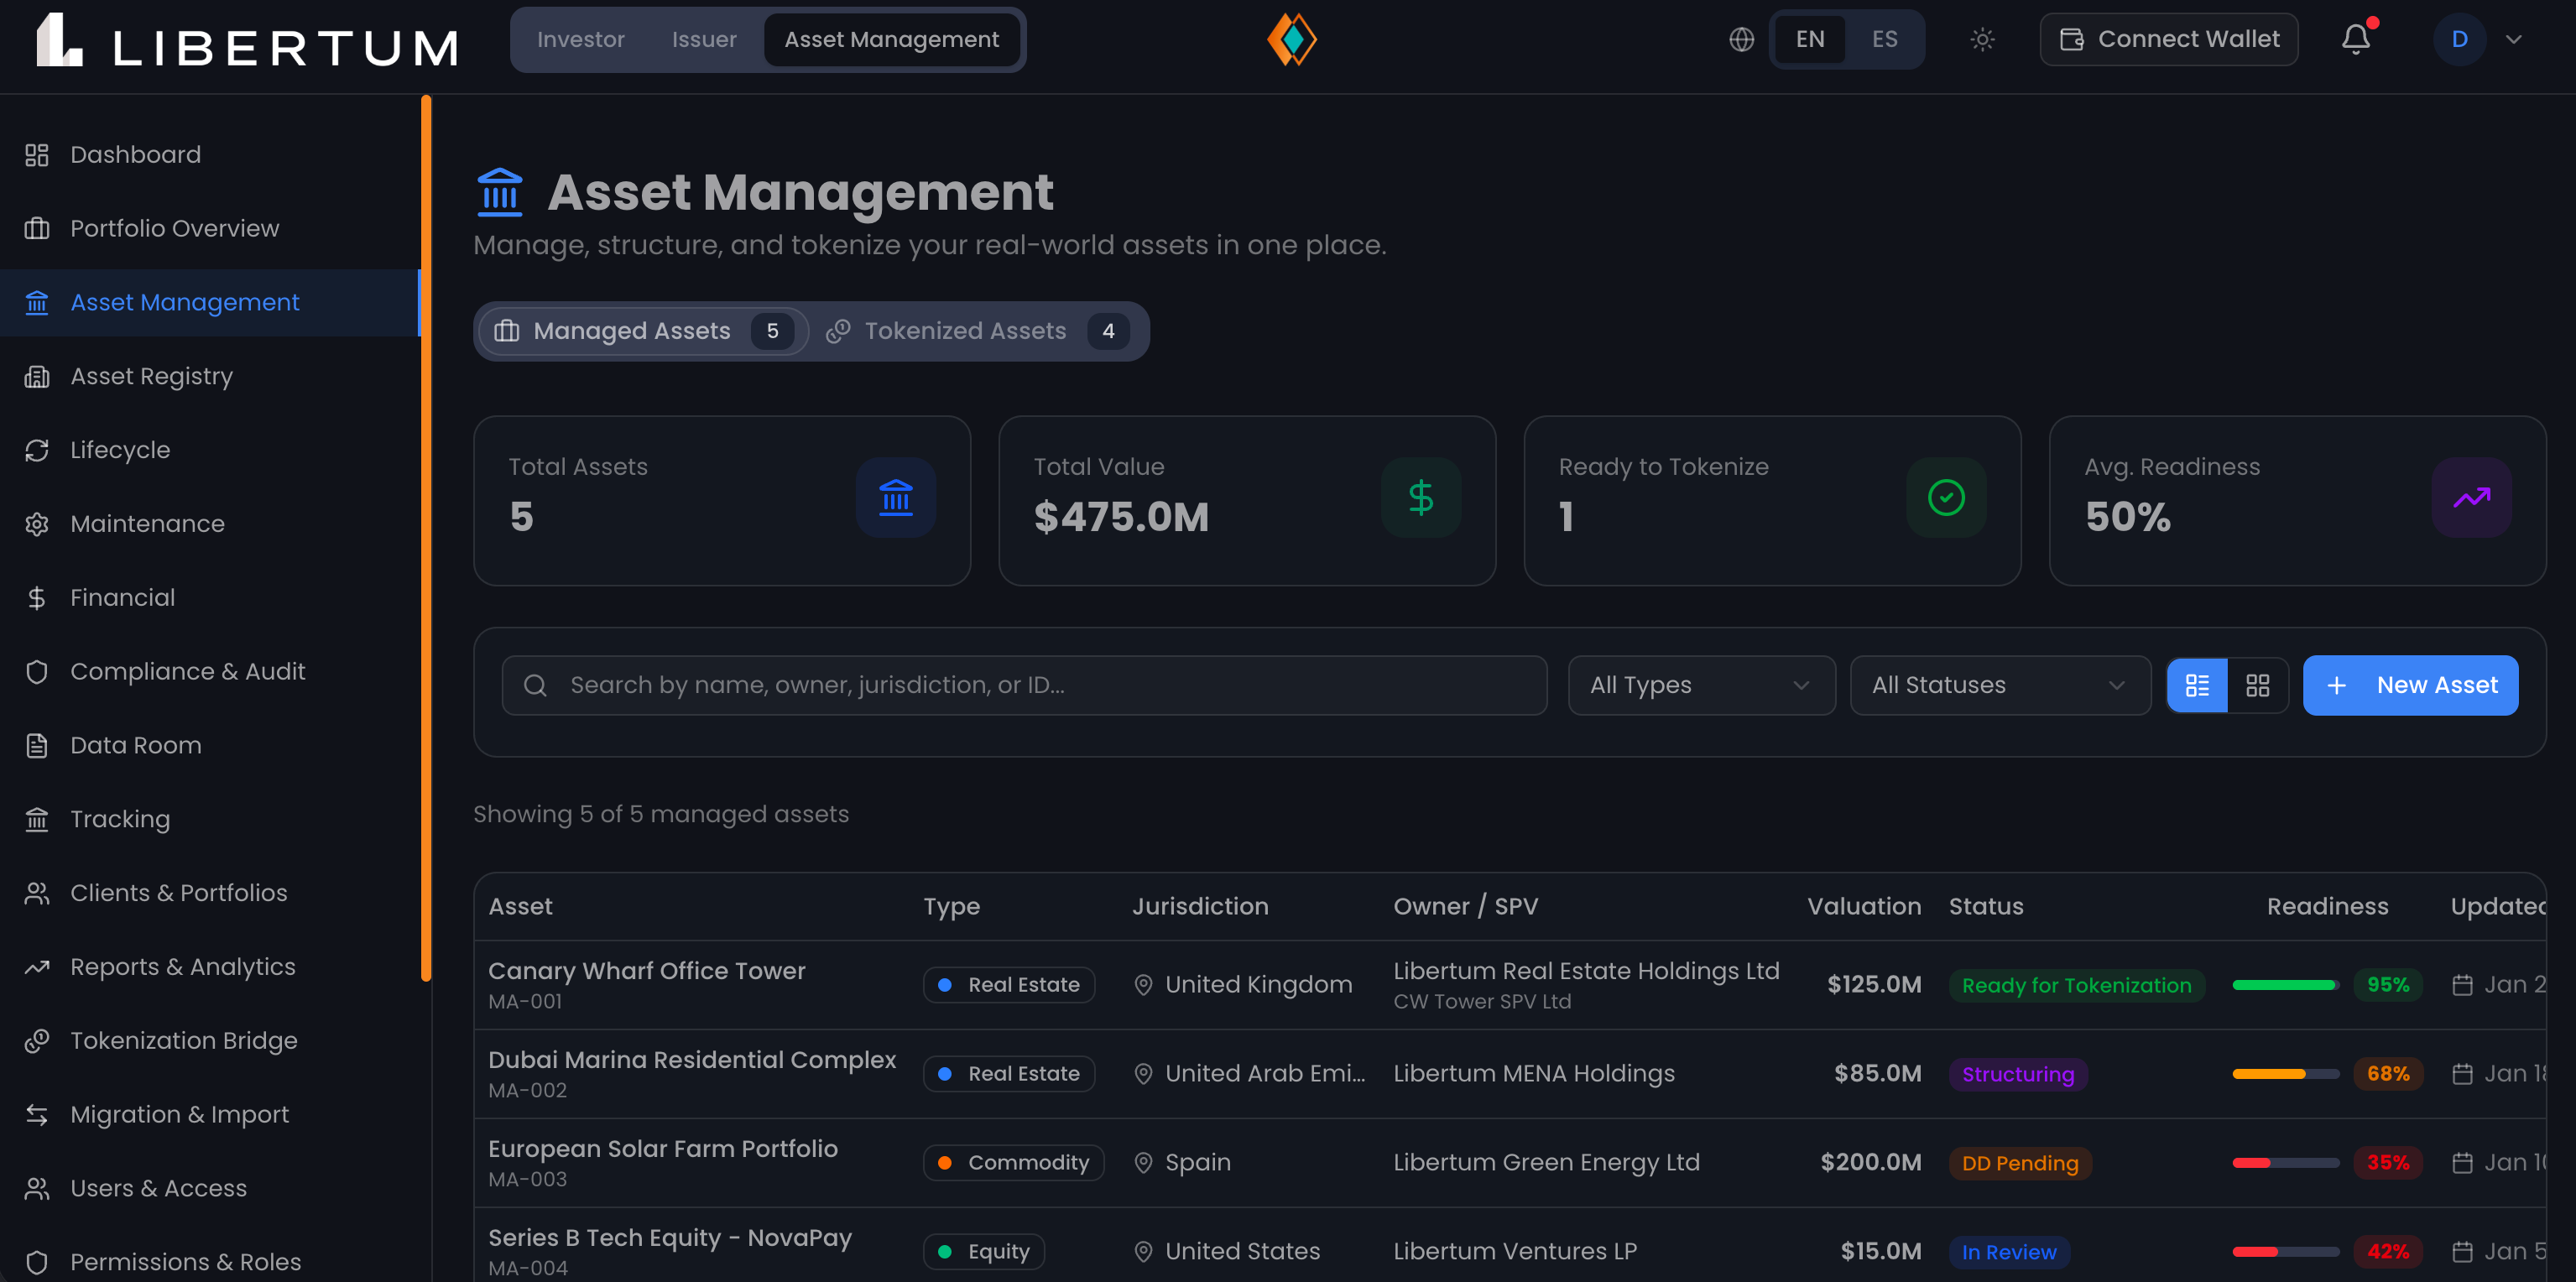Image resolution: width=2576 pixels, height=1282 pixels.
Task: Switch to grid view layout
Action: (2257, 685)
